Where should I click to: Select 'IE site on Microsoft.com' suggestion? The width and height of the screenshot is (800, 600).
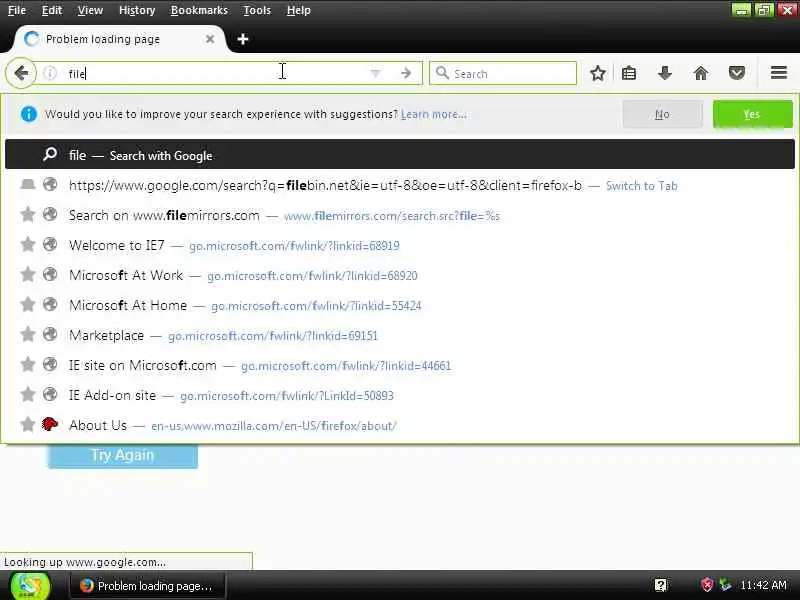[x=399, y=365]
